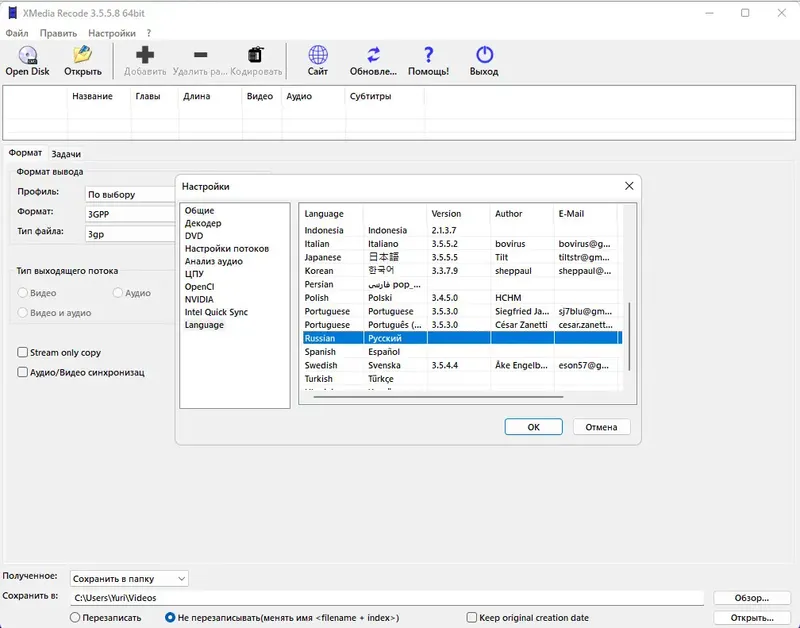Select Общие in settings list
This screenshot has width=800, height=628.
pyautogui.click(x=199, y=211)
